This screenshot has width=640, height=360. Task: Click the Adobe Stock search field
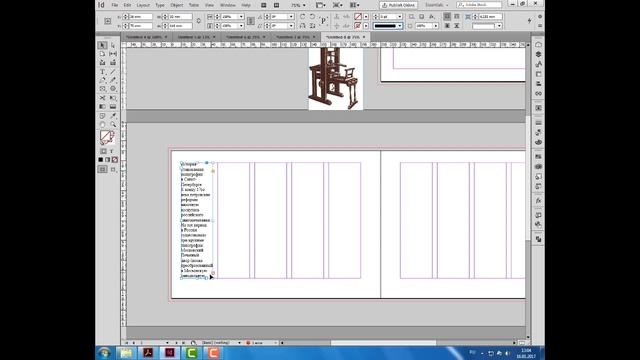point(480,5)
